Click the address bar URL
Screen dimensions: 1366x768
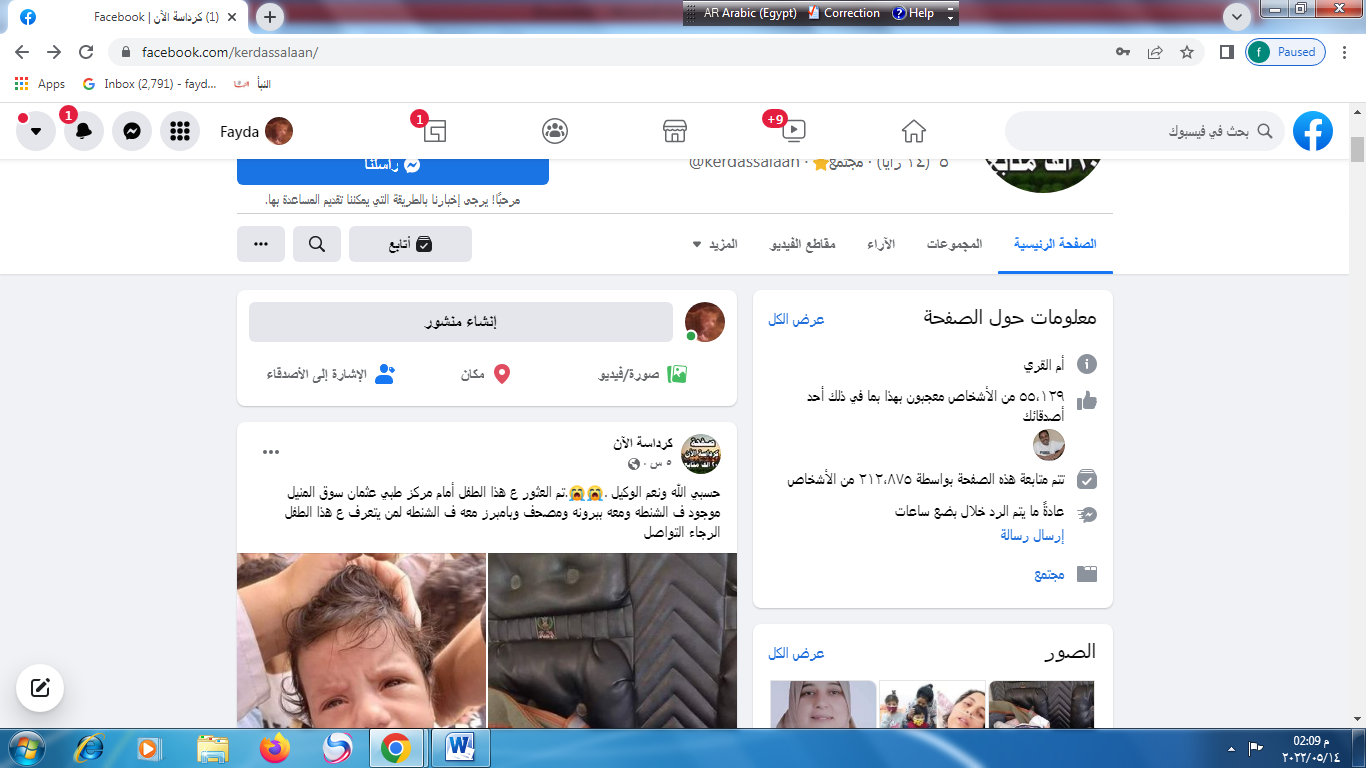[230, 52]
